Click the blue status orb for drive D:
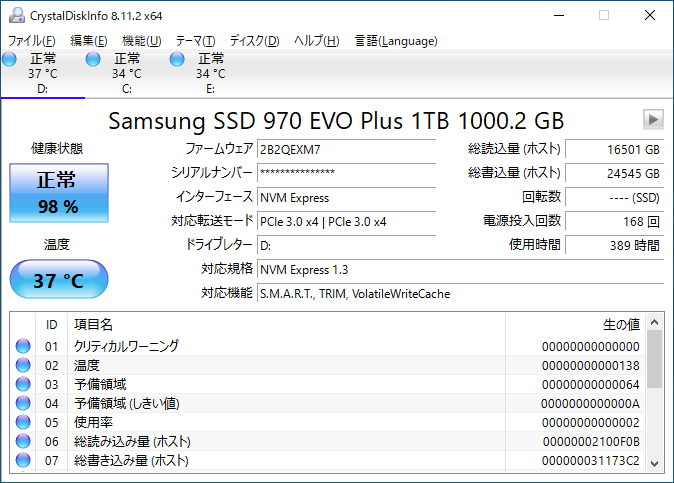The width and height of the screenshot is (674, 483). pyautogui.click(x=9, y=59)
